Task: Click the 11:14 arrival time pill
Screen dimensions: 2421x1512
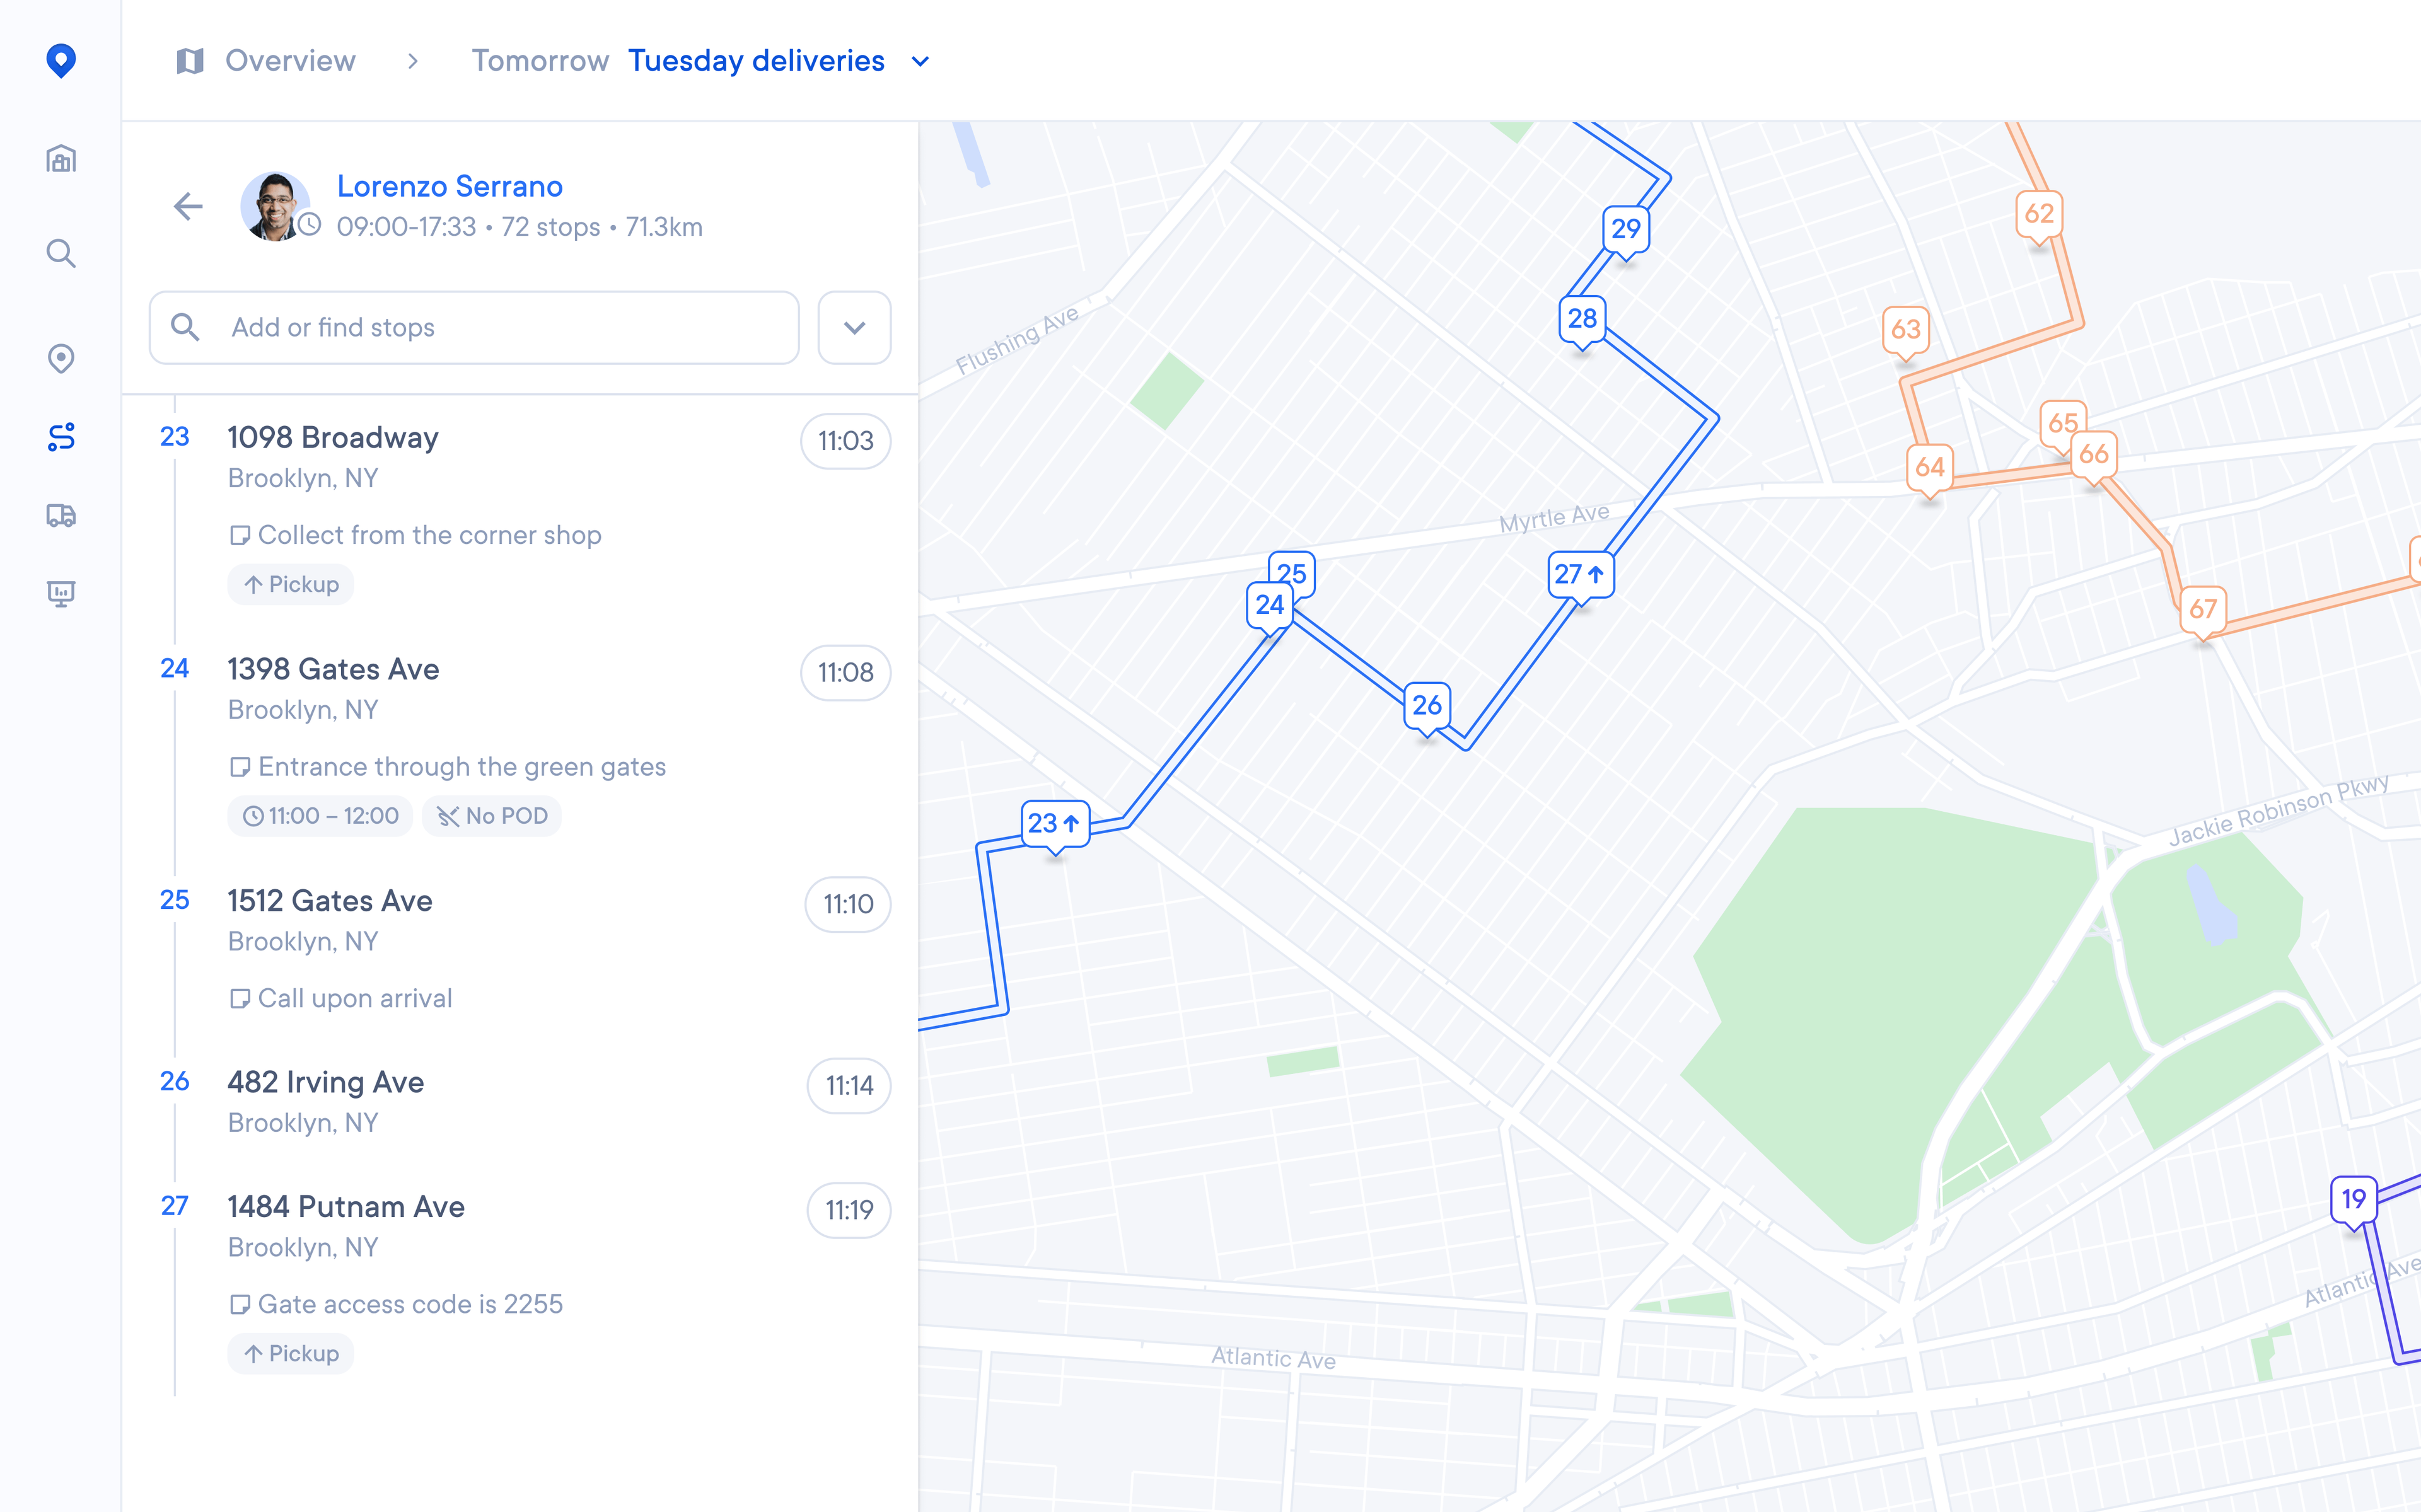Action: coord(849,1086)
